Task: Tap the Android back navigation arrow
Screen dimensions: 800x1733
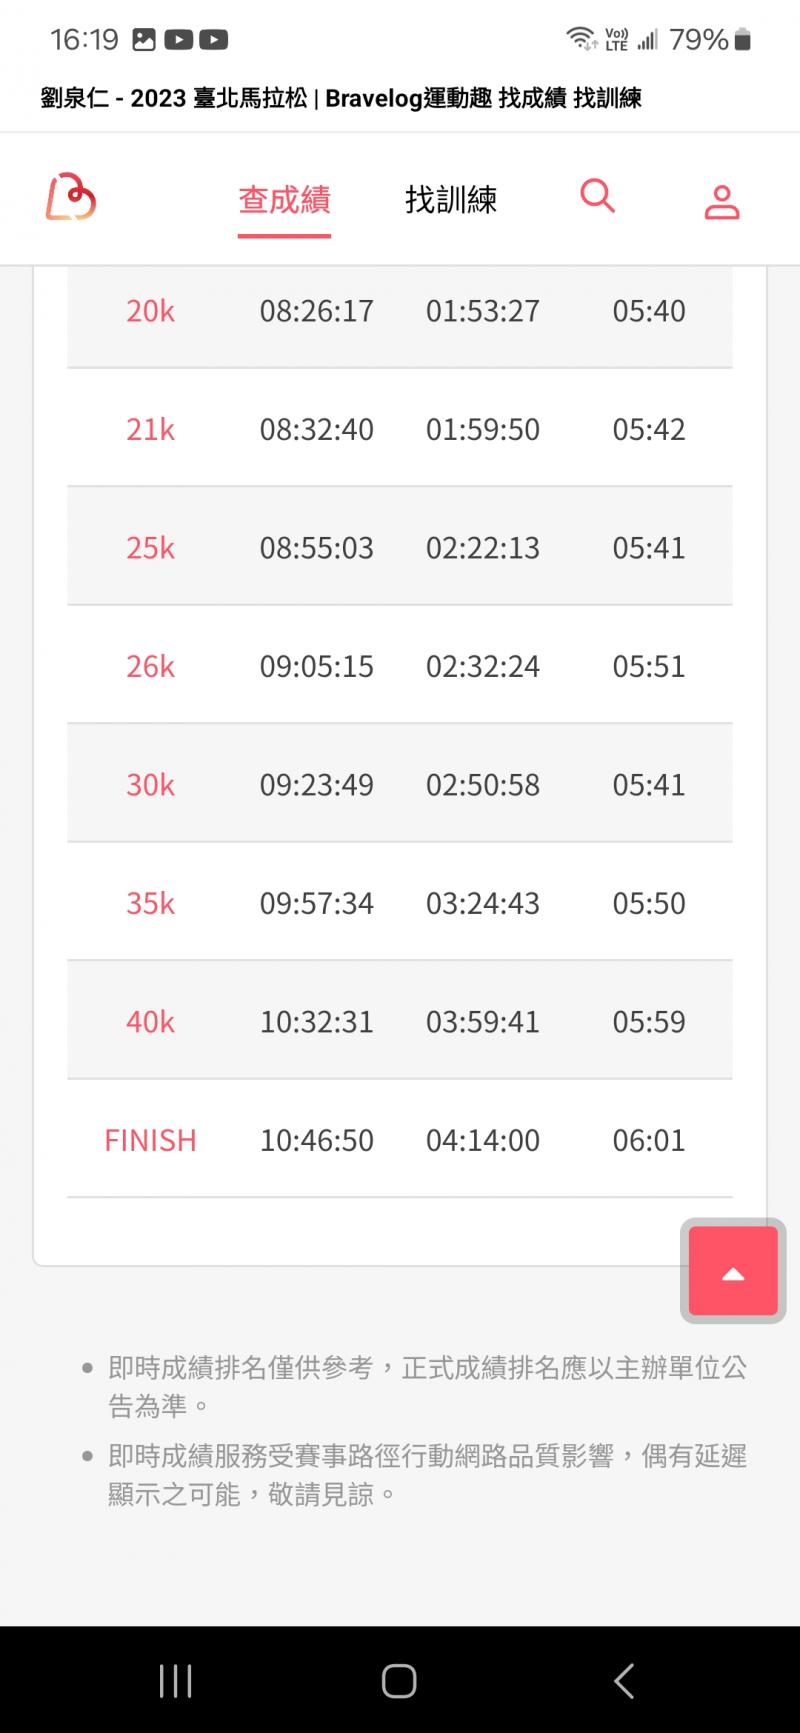Action: (x=624, y=1680)
